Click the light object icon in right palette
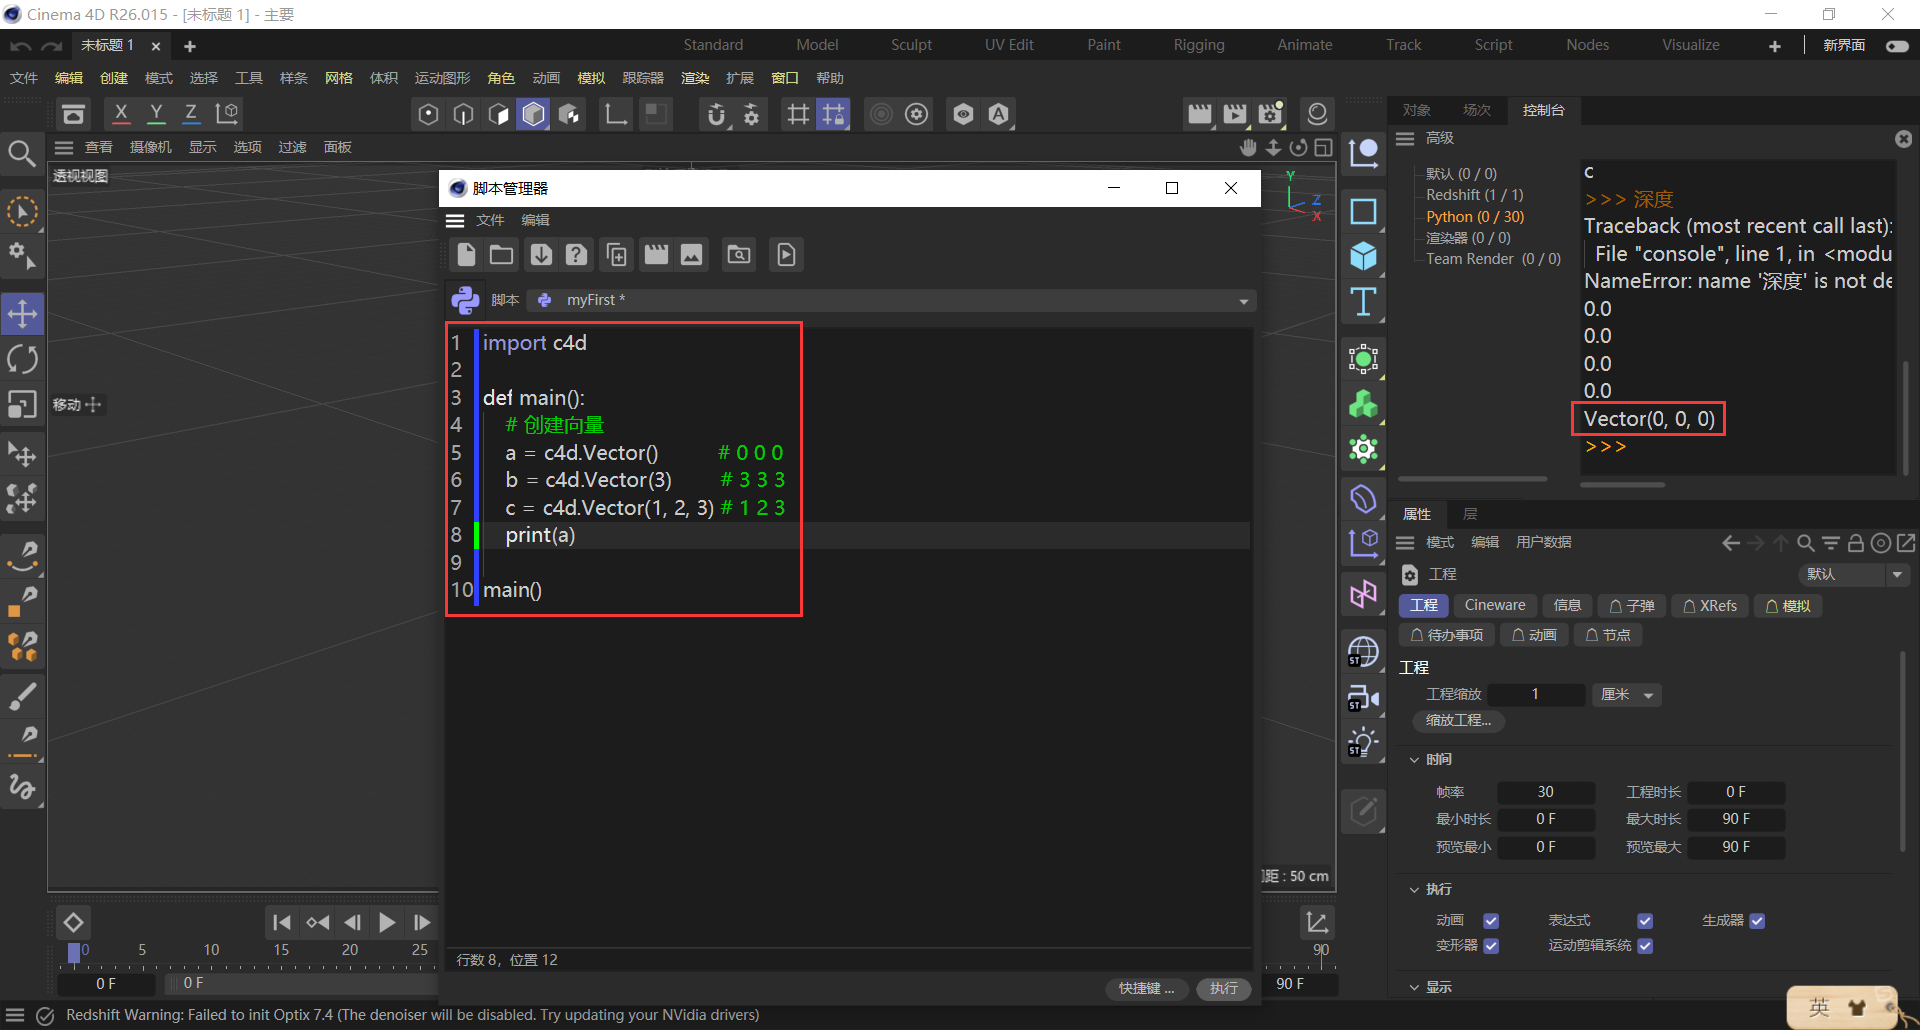1920x1030 pixels. tap(1364, 742)
